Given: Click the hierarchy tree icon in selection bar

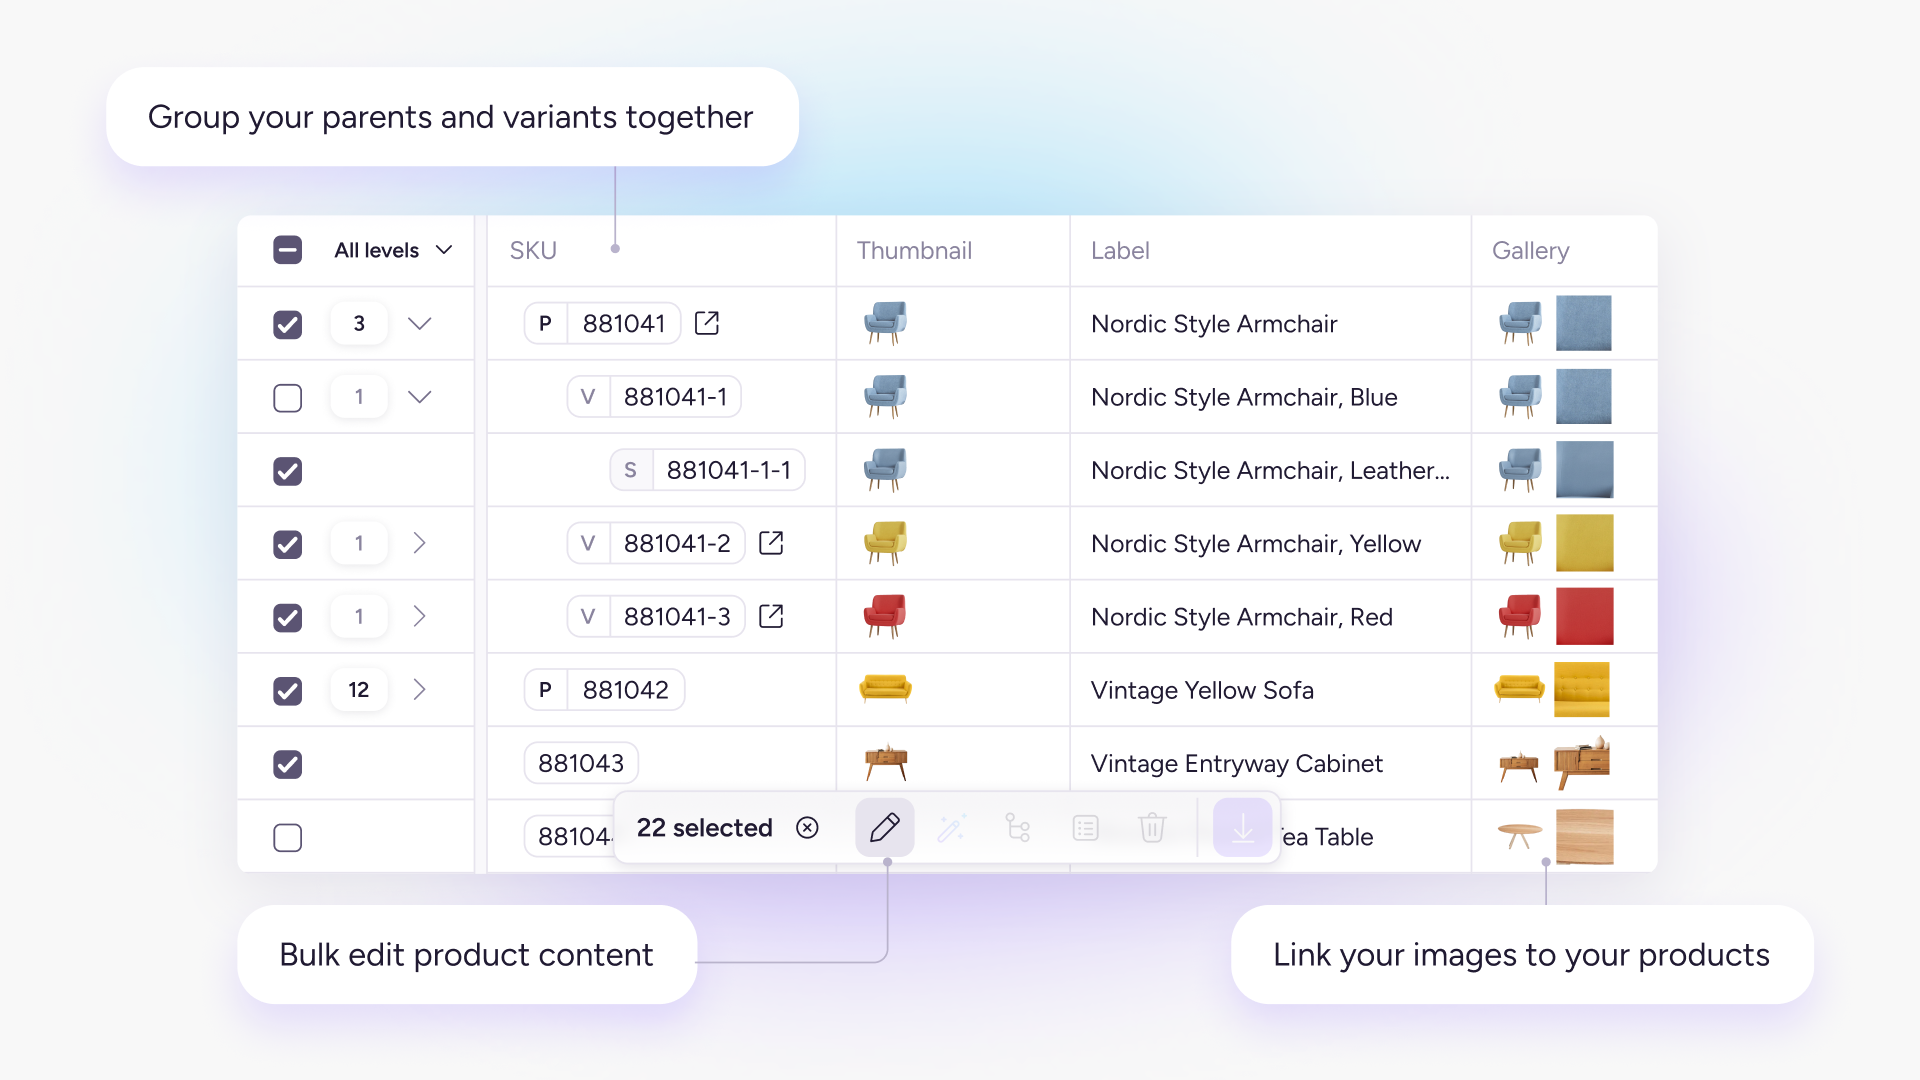Looking at the screenshot, I should pos(1018,828).
